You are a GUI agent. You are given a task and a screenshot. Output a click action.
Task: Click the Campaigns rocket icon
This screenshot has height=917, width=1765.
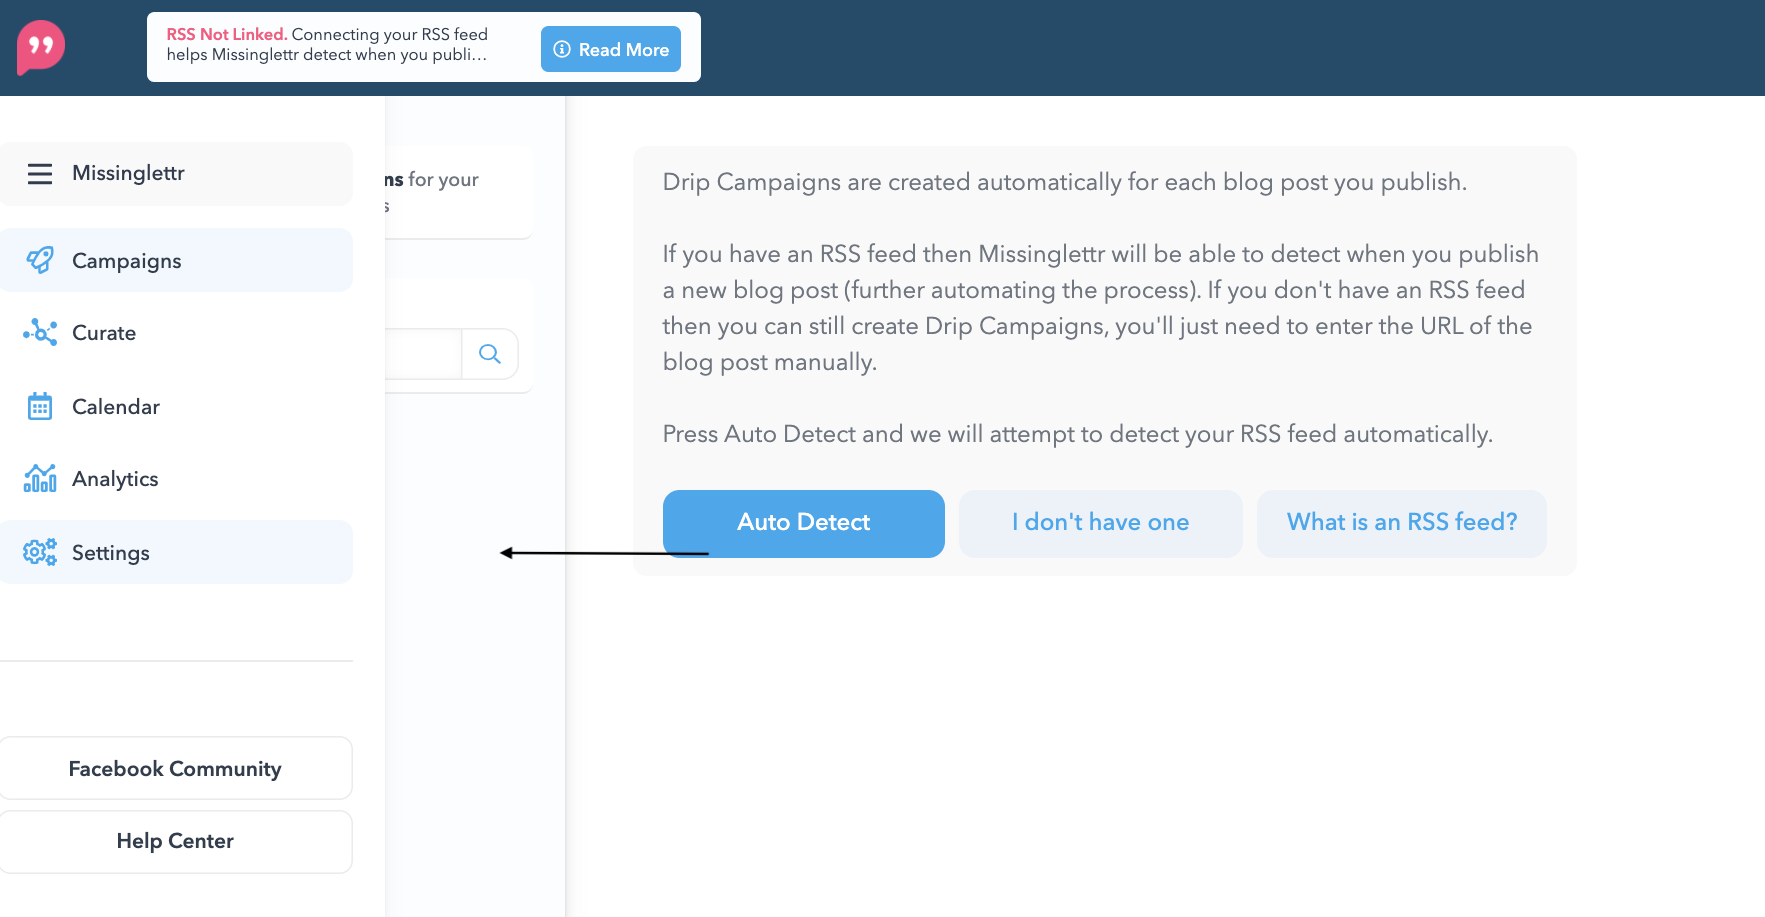tap(40, 260)
